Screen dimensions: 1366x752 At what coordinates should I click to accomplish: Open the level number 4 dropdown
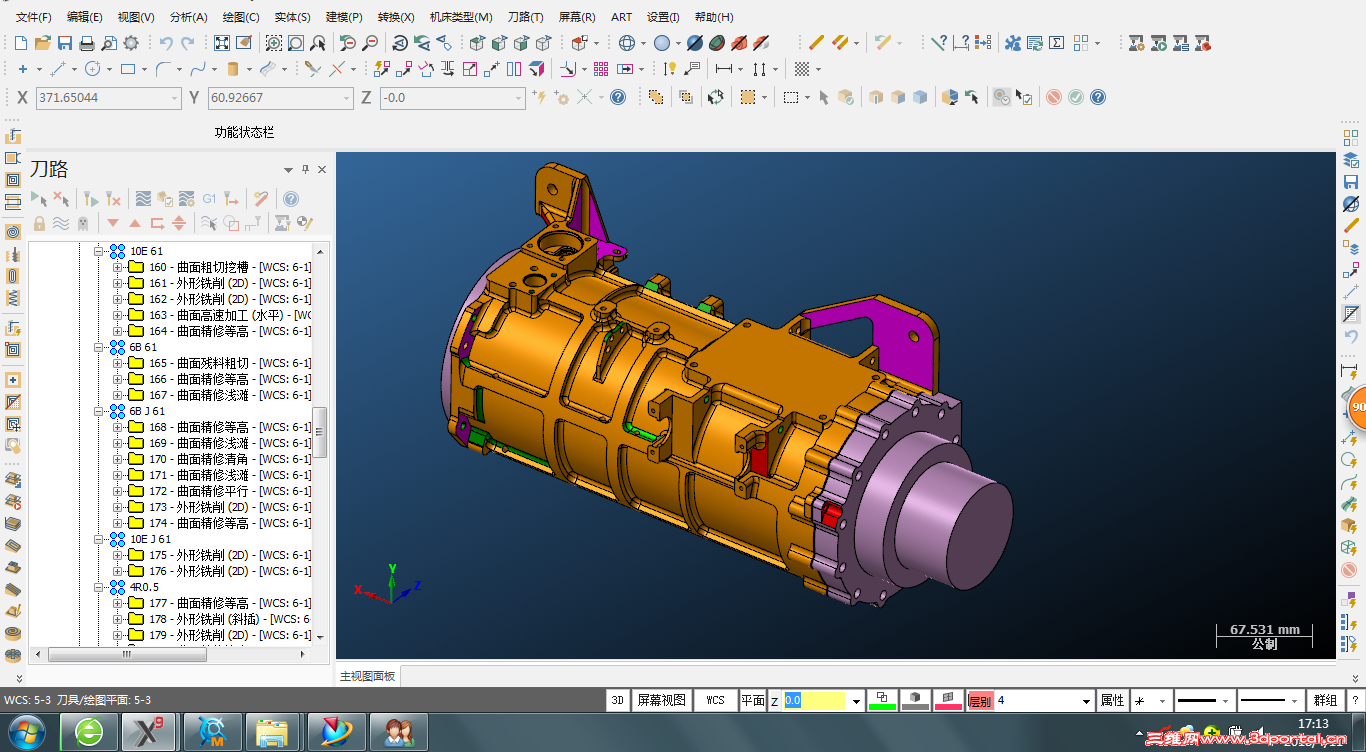point(1087,701)
